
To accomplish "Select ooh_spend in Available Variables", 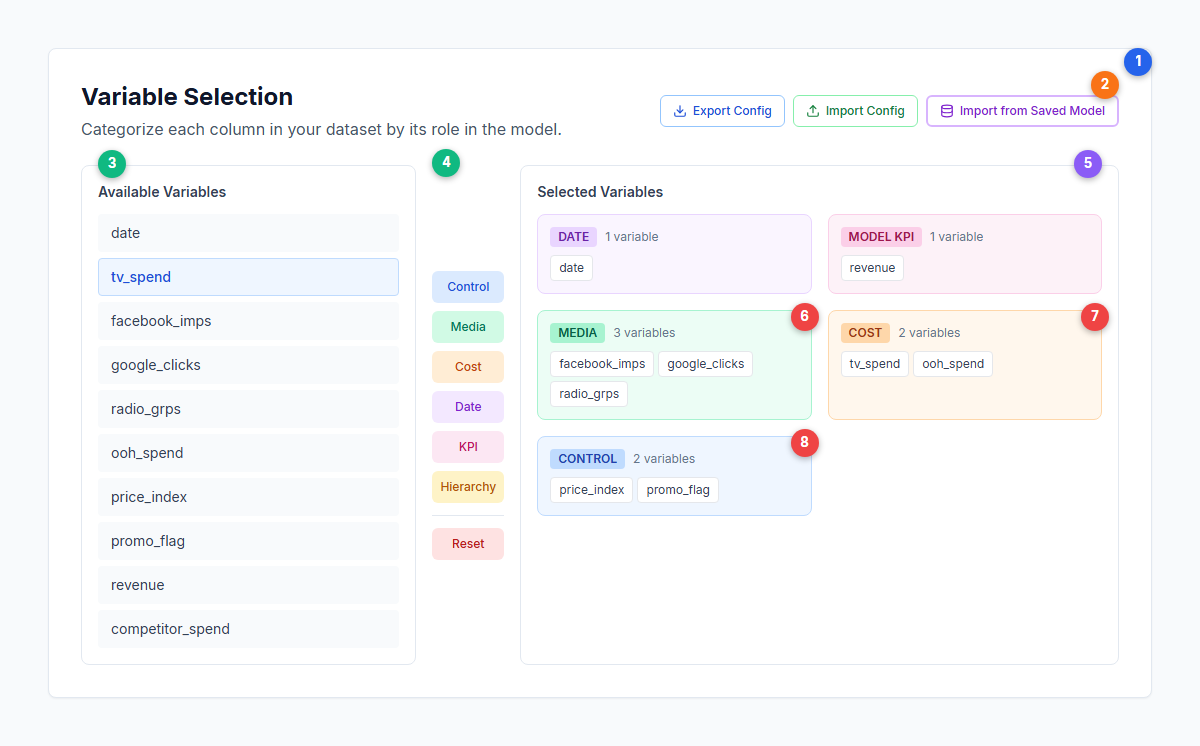I will [x=248, y=453].
